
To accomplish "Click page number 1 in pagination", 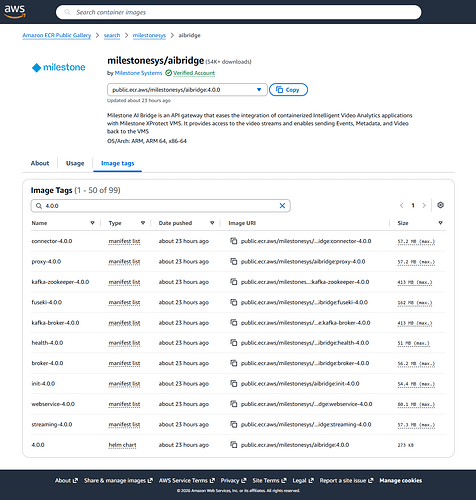I will (413, 205).
